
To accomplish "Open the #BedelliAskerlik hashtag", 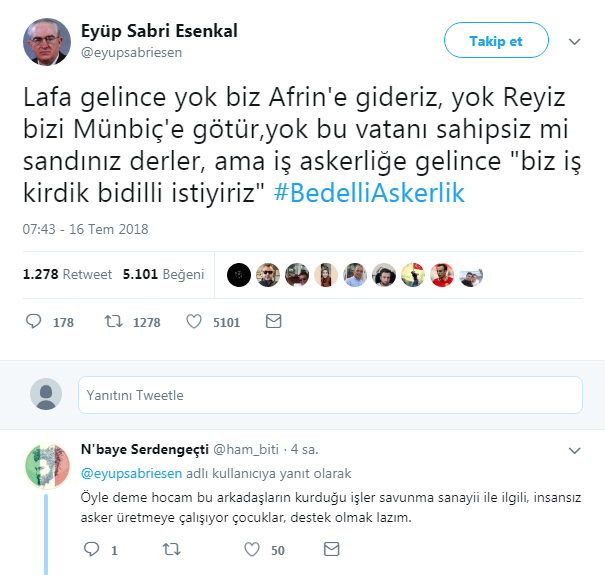I will pyautogui.click(x=369, y=193).
